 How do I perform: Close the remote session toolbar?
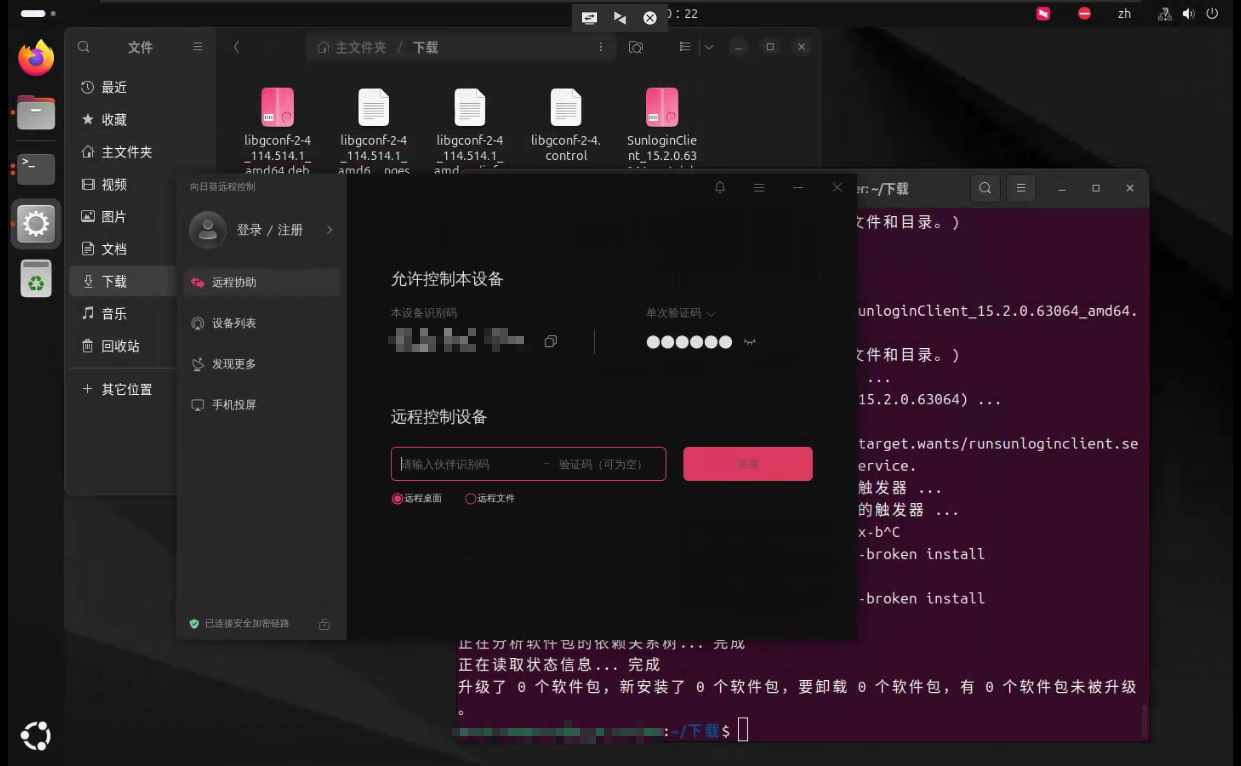[650, 17]
